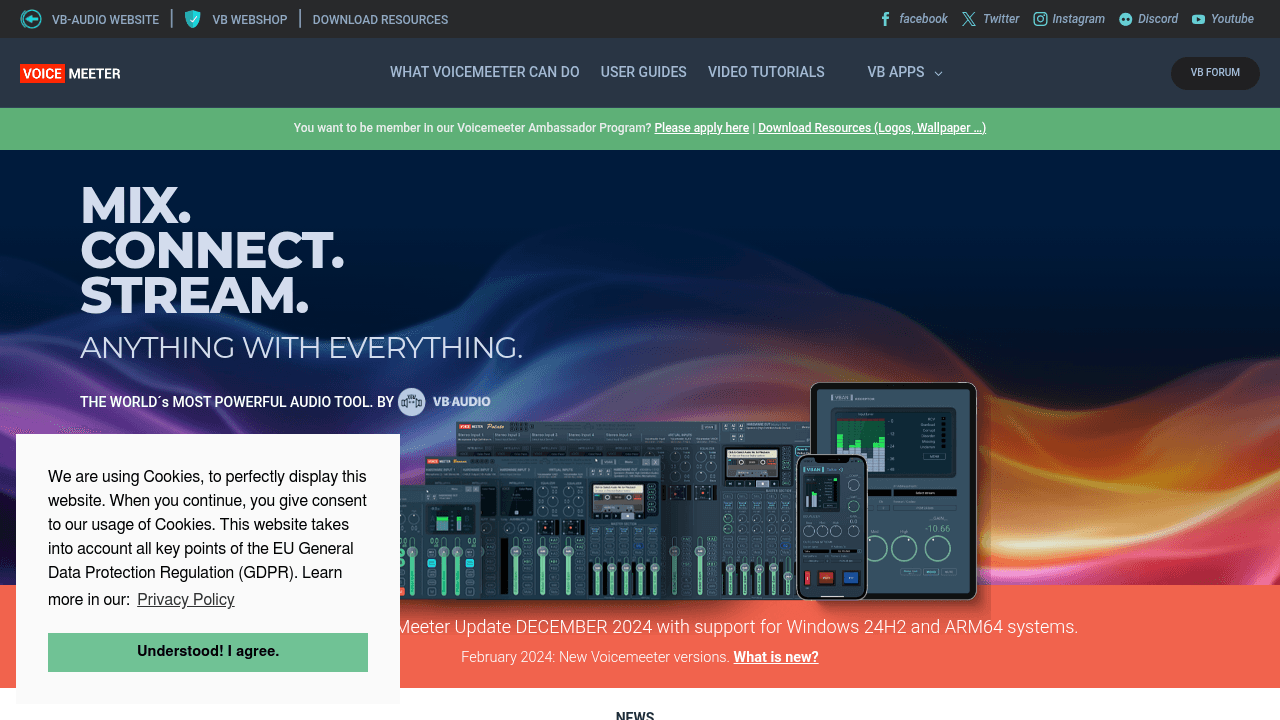Click the VB-Audio logo badge in hero text
This screenshot has height=720, width=1280.
point(411,401)
